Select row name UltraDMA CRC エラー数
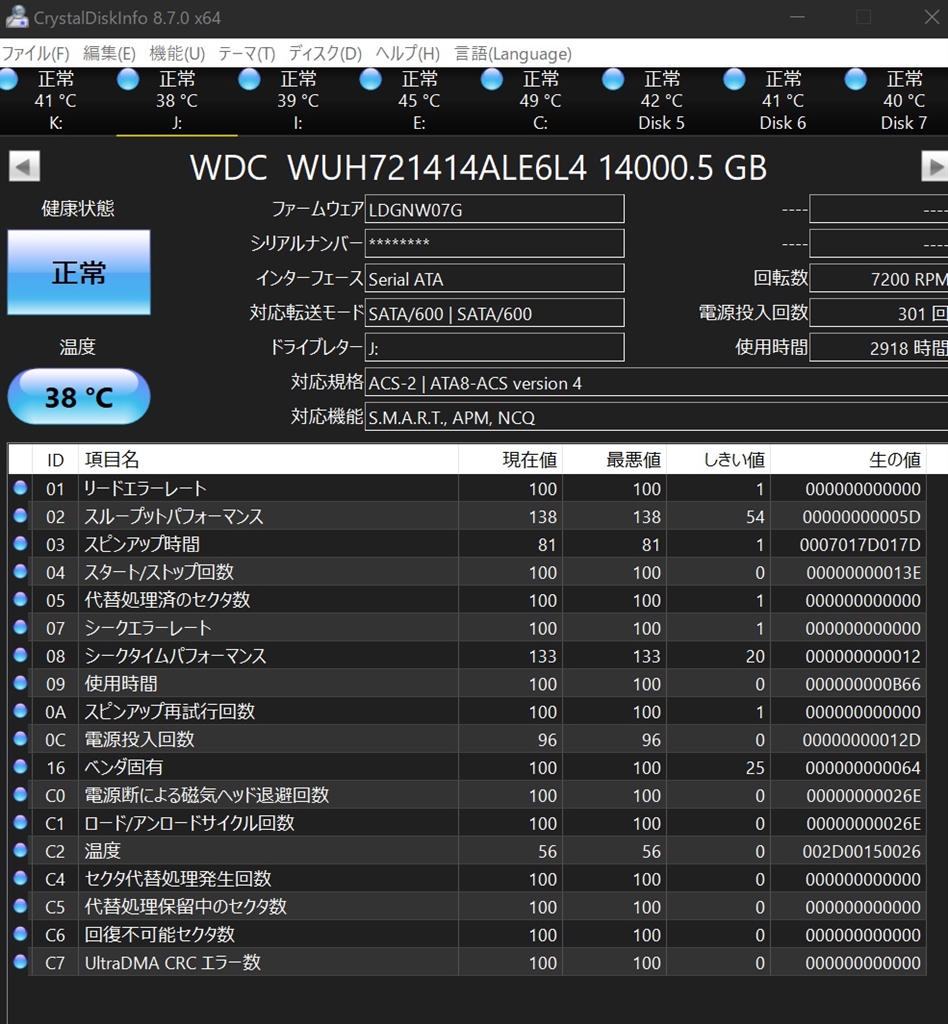The height and width of the screenshot is (1024, 948). (x=173, y=963)
